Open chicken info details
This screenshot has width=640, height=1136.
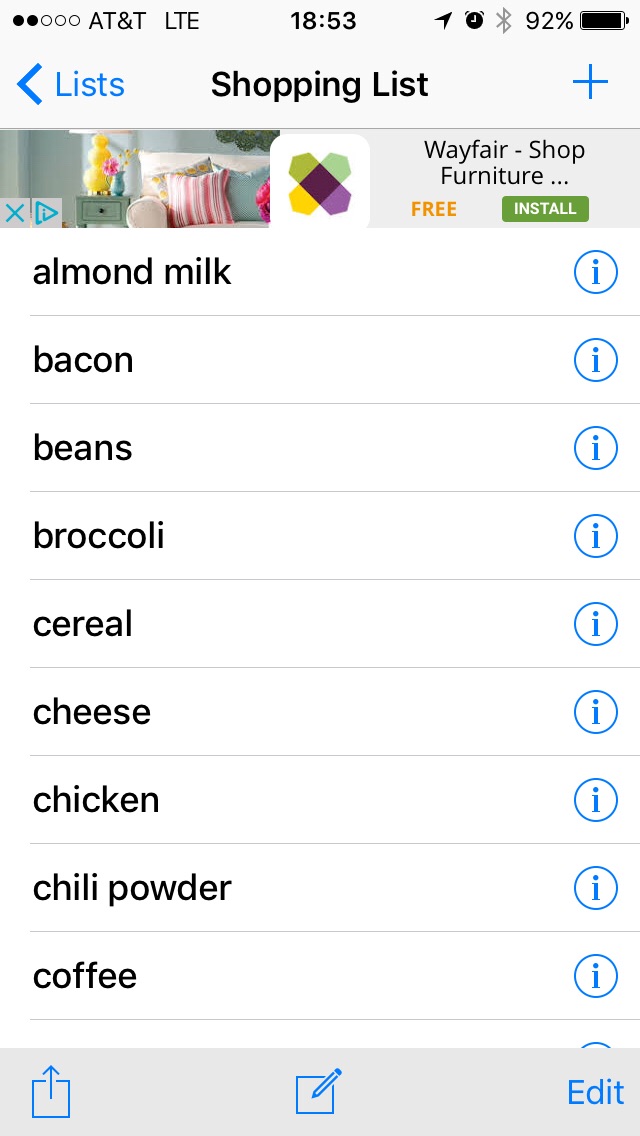[x=596, y=800]
